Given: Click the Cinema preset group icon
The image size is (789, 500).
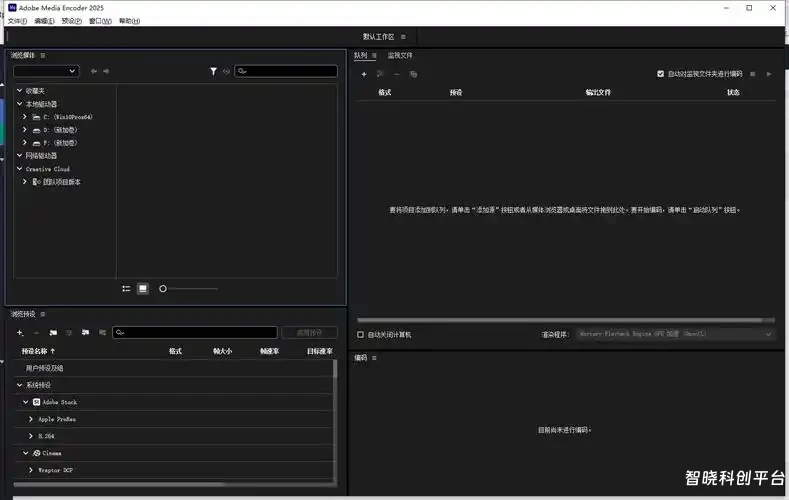Looking at the screenshot, I should click(37, 453).
